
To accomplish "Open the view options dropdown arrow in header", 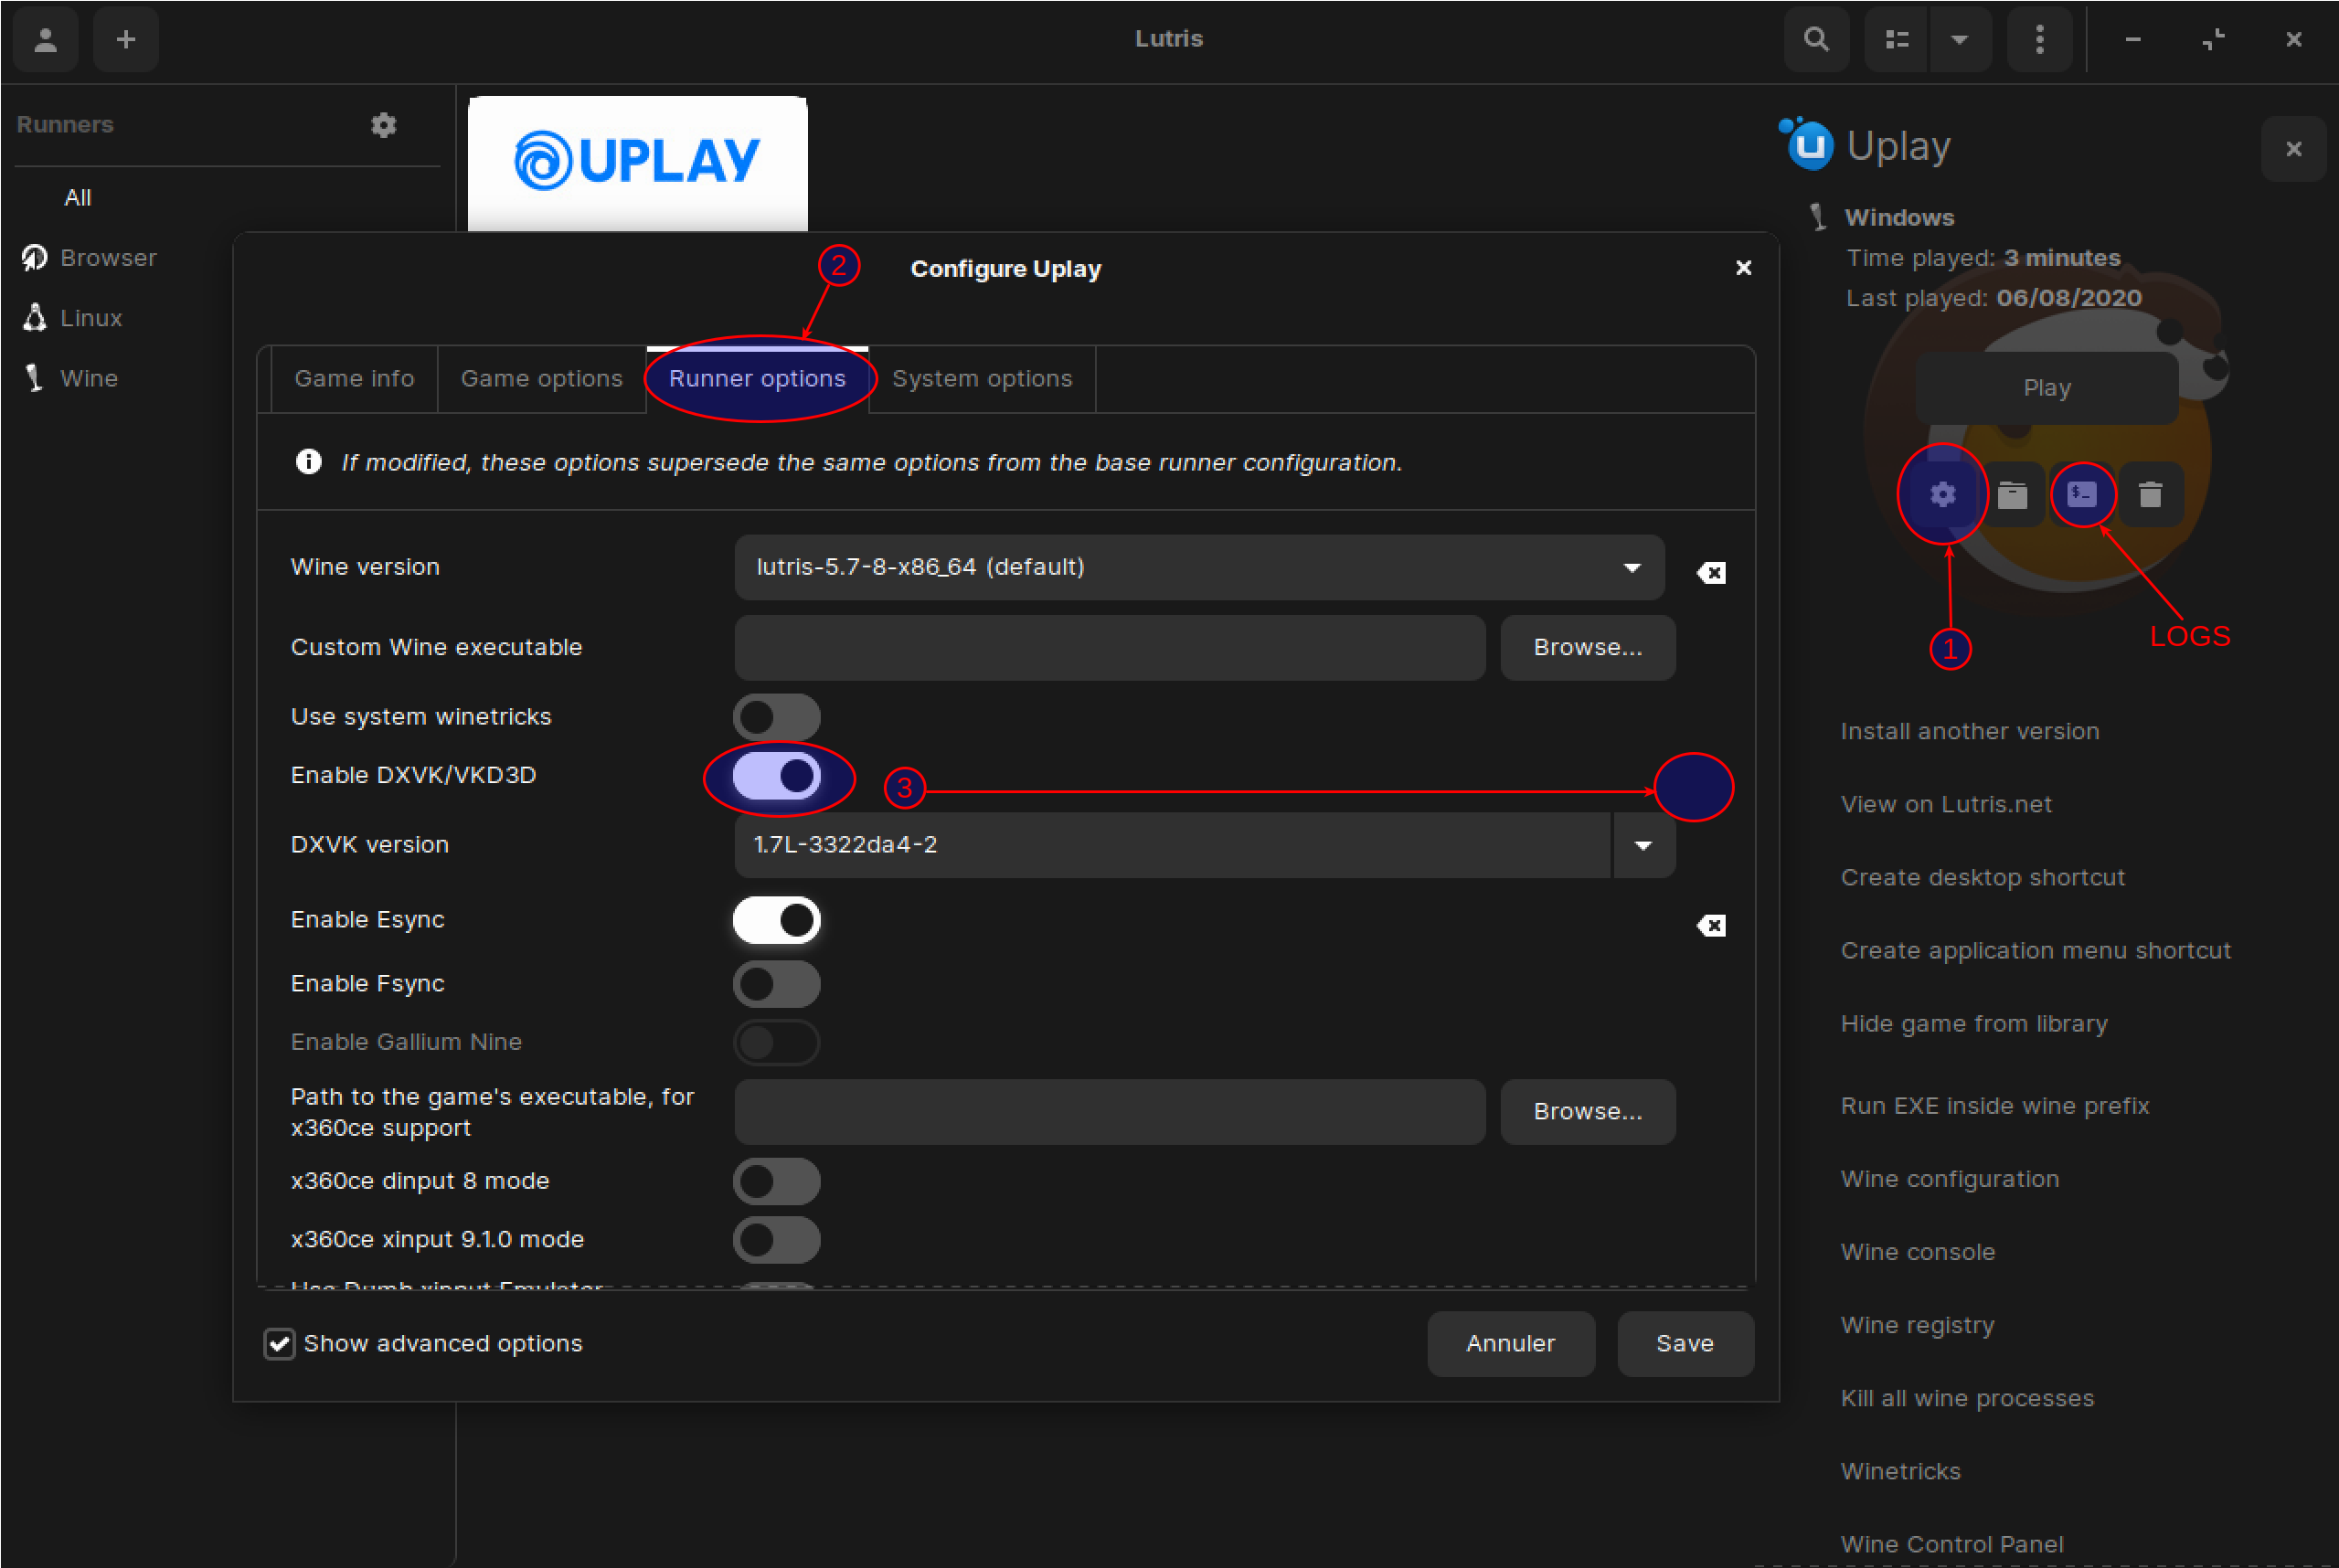I will (x=1960, y=39).
